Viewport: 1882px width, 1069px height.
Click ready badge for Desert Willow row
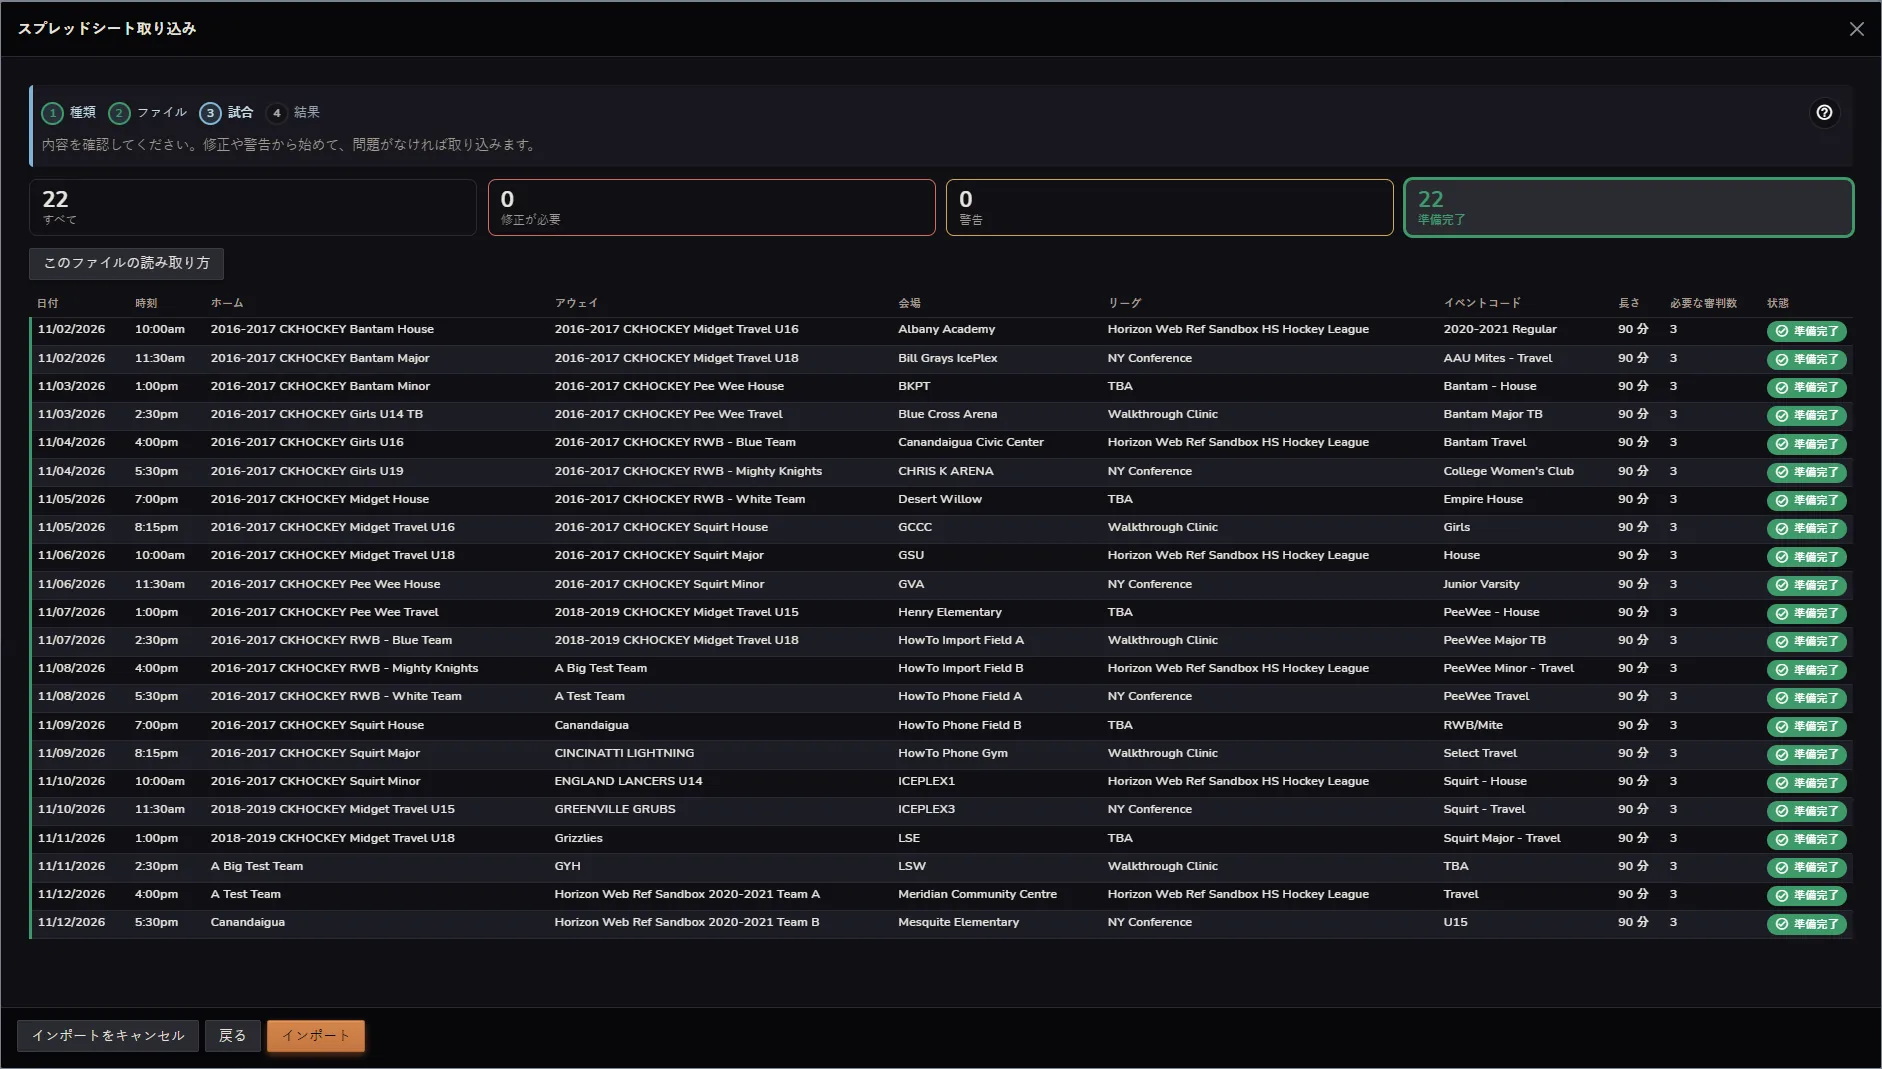1806,500
